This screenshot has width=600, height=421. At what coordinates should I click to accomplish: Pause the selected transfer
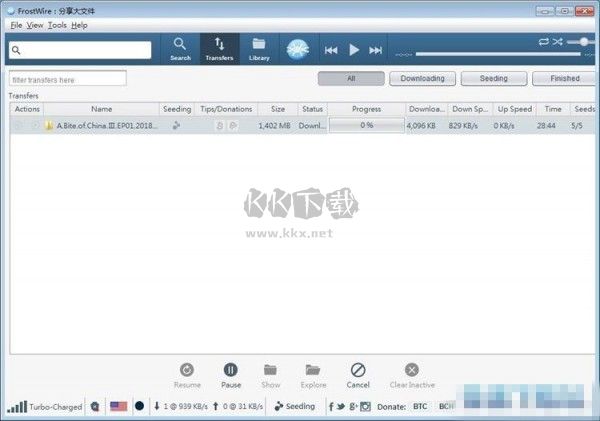[231, 375]
